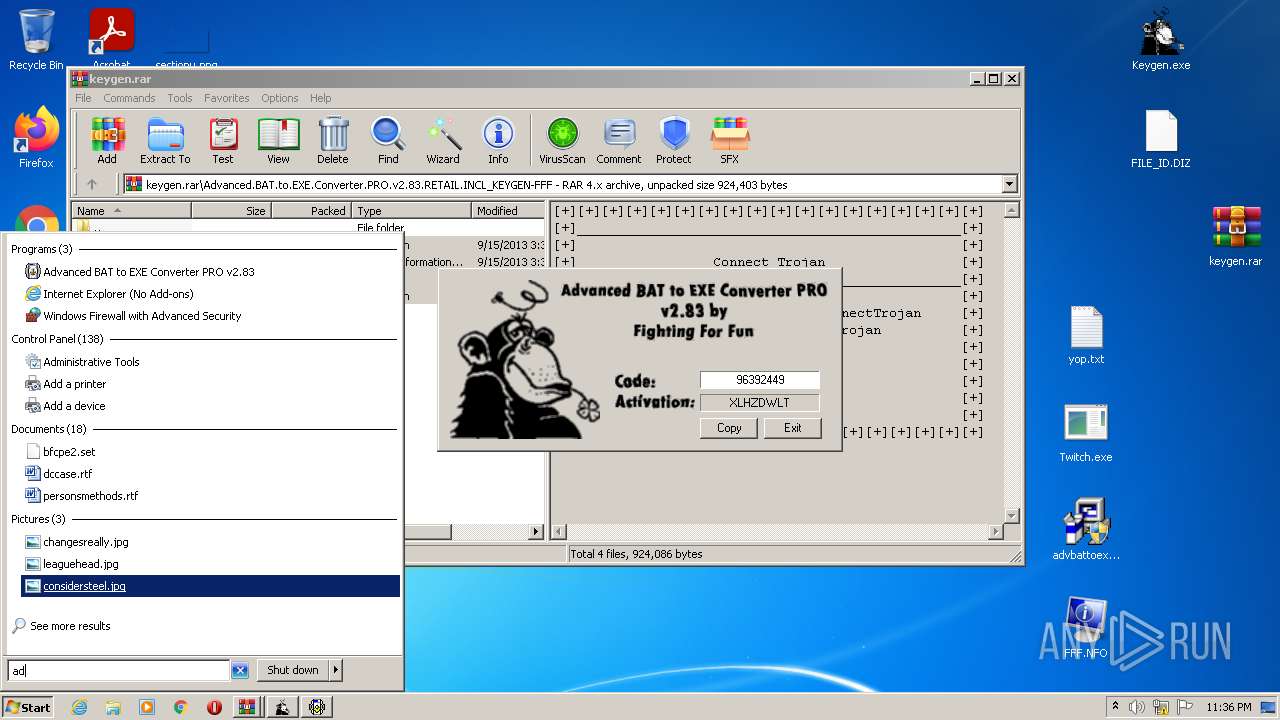Sort files by the Packed column
Viewport: 1280px width, 720px height.
coord(311,211)
